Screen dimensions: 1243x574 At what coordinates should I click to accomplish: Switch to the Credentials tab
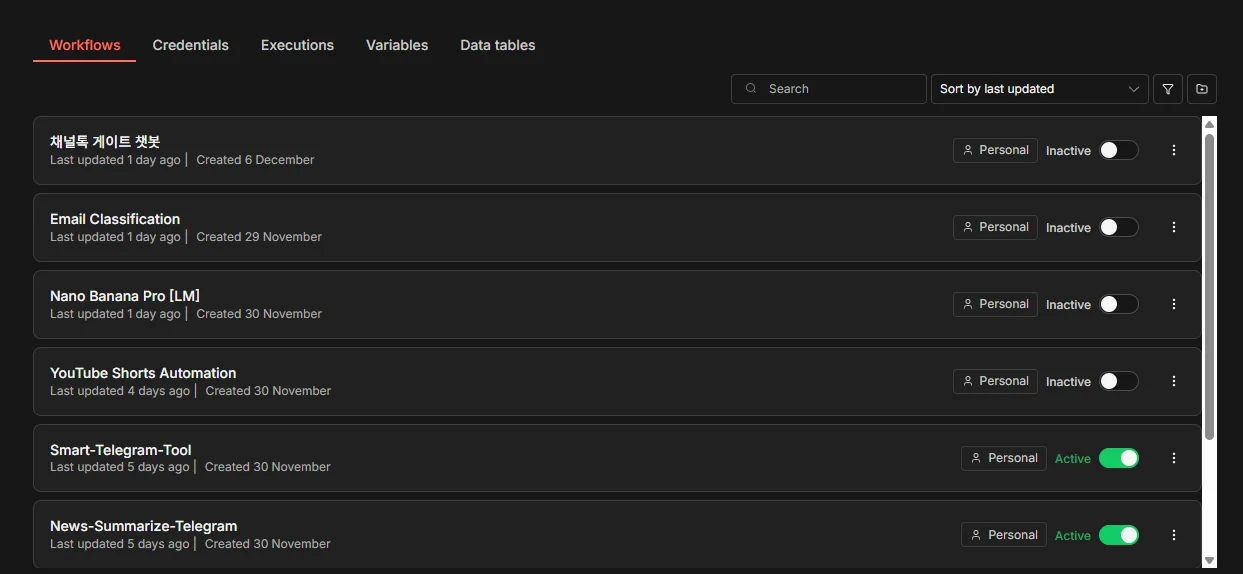click(190, 45)
